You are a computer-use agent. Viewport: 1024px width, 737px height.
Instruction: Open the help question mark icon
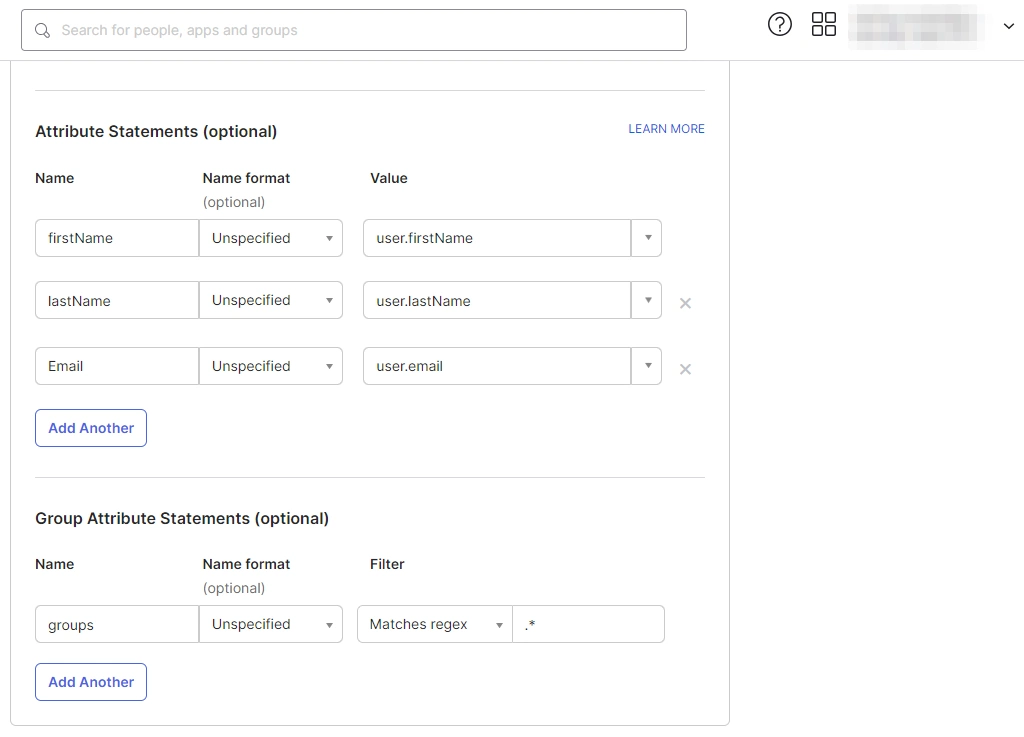click(779, 25)
